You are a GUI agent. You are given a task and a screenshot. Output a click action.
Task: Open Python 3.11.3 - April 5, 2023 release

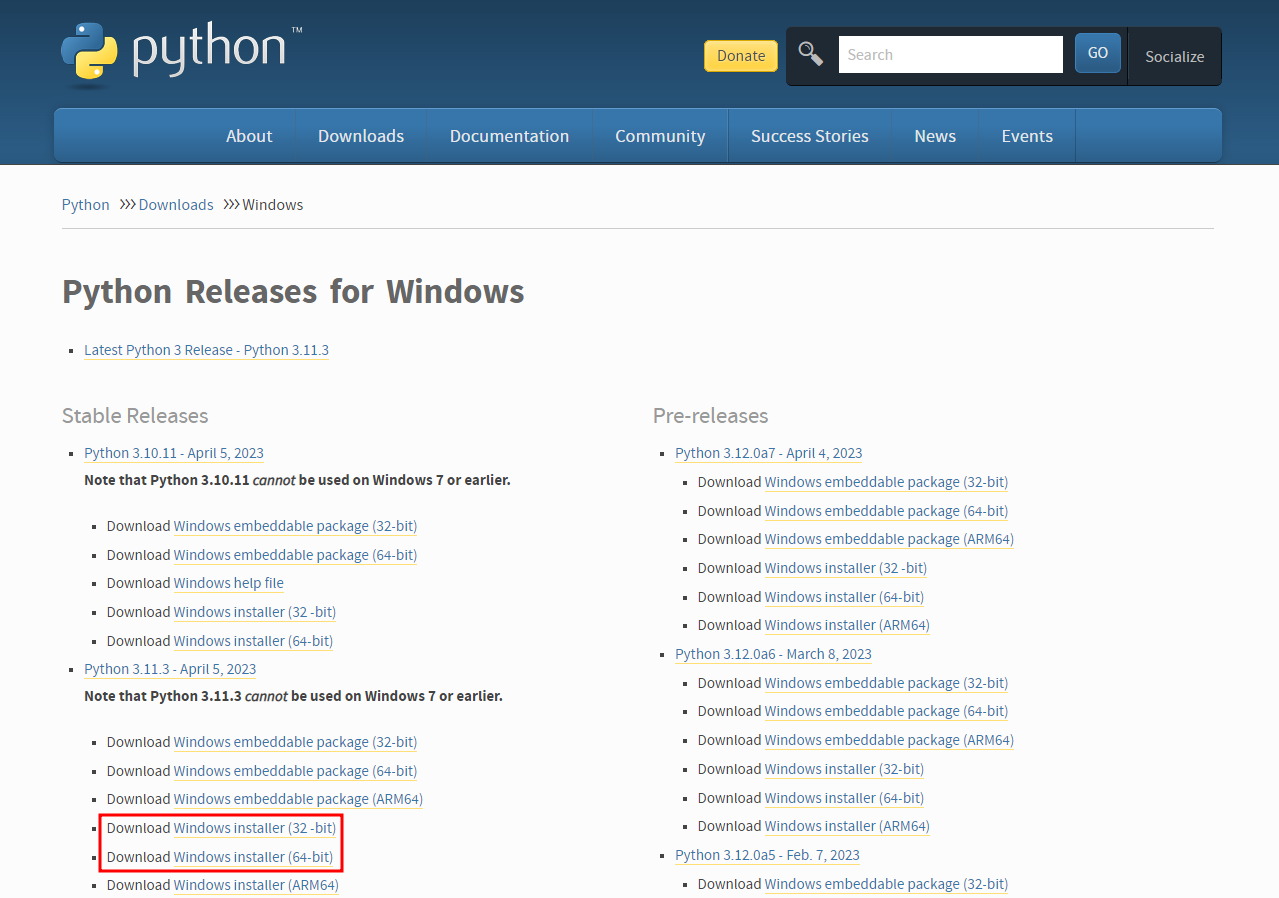coord(170,669)
